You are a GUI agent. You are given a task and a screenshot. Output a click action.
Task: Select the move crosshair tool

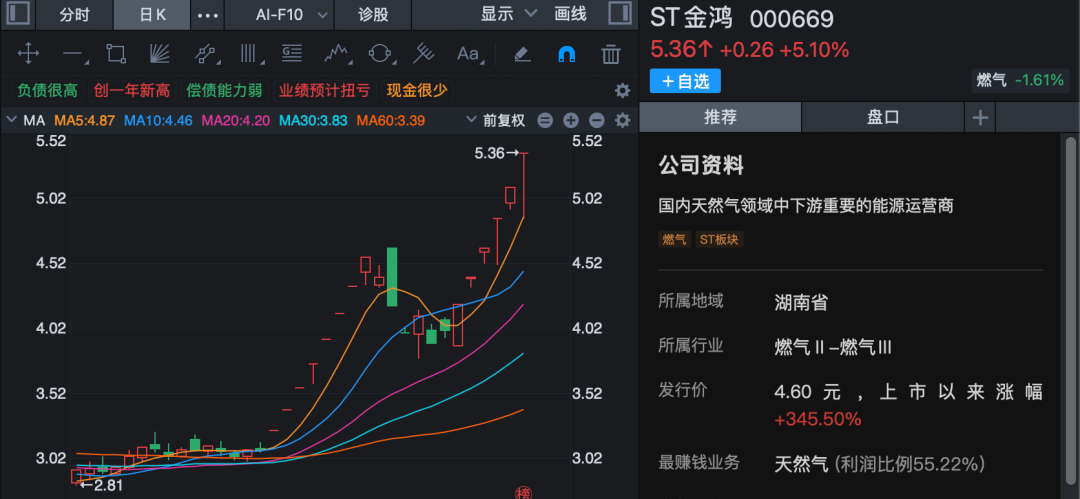[28, 53]
